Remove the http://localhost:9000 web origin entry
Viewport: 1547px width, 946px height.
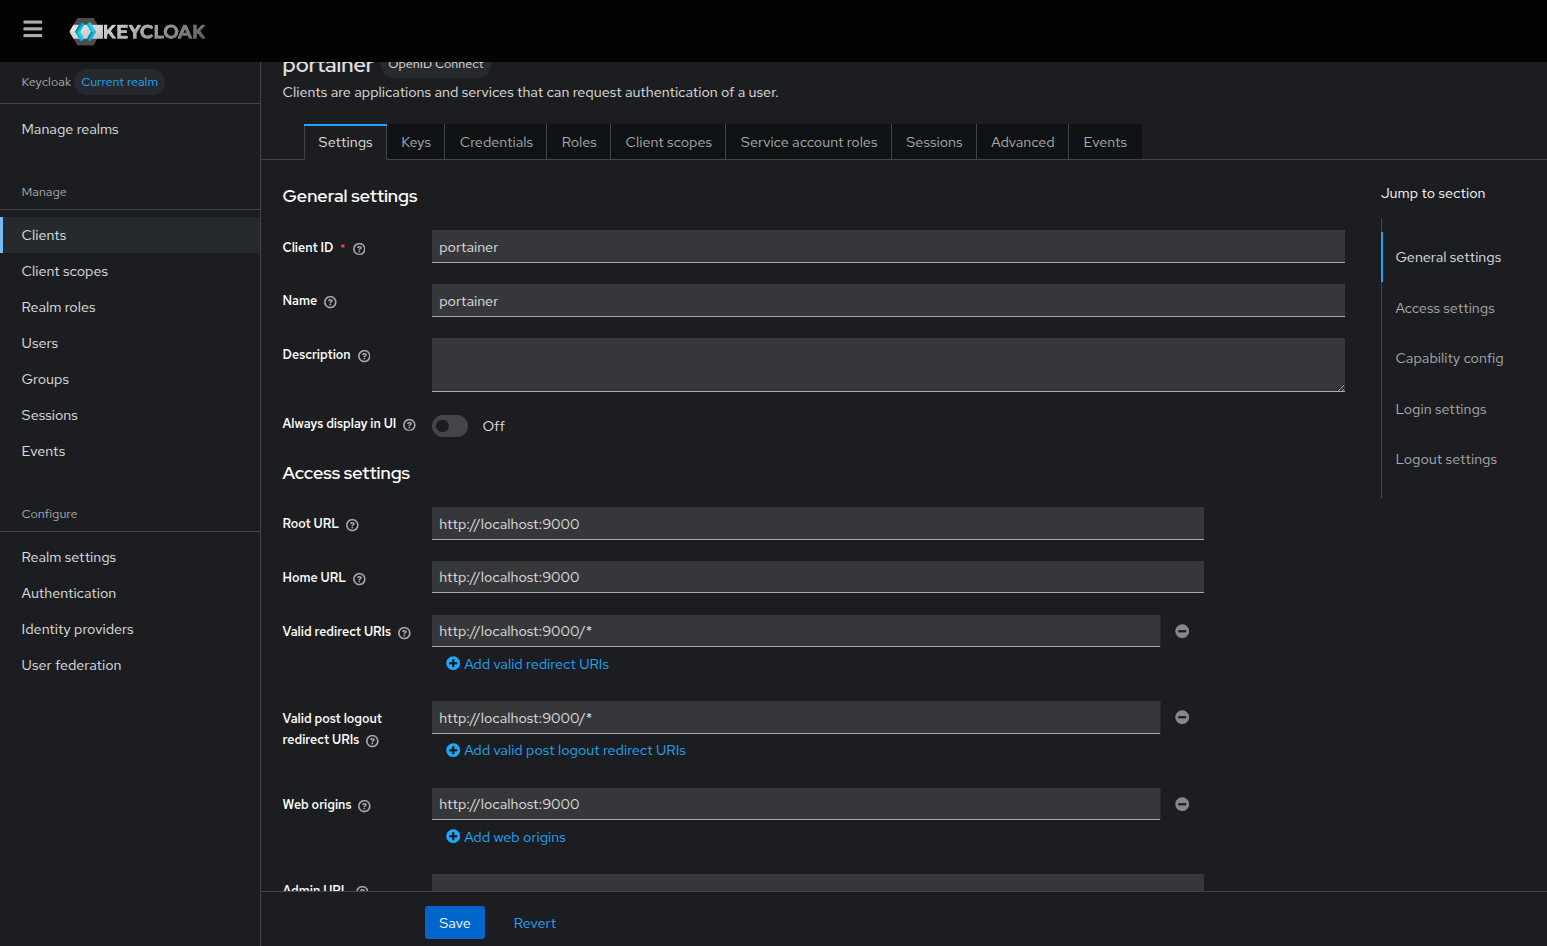[x=1181, y=803]
